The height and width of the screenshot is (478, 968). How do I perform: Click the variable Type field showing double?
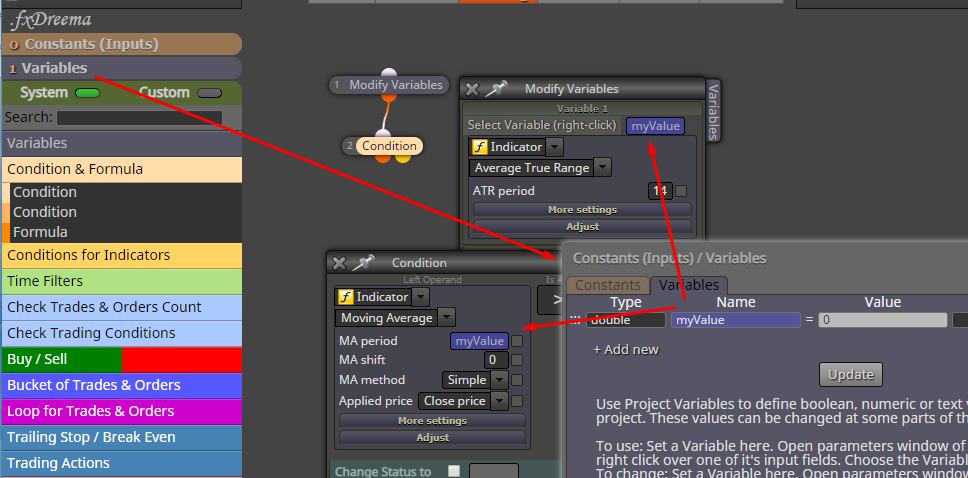pyautogui.click(x=626, y=320)
